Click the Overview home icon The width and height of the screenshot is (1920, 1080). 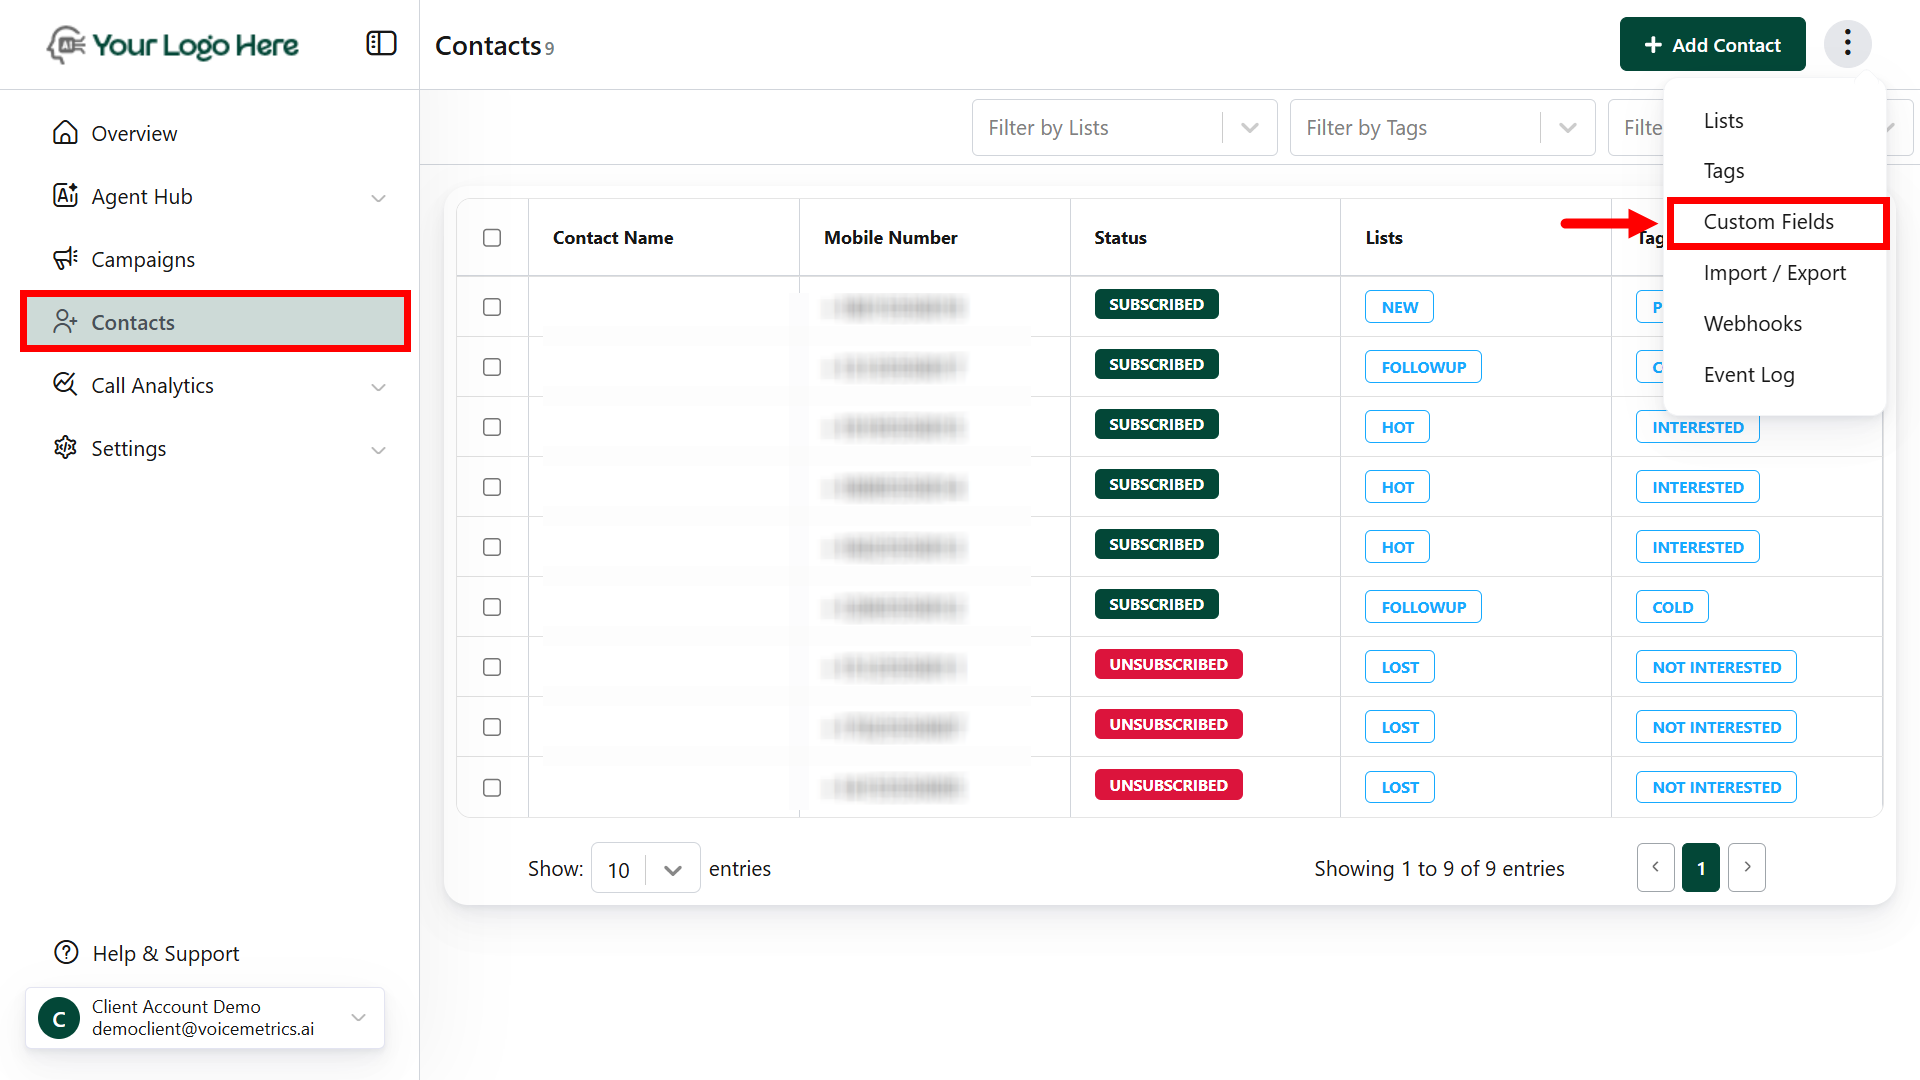(65, 133)
